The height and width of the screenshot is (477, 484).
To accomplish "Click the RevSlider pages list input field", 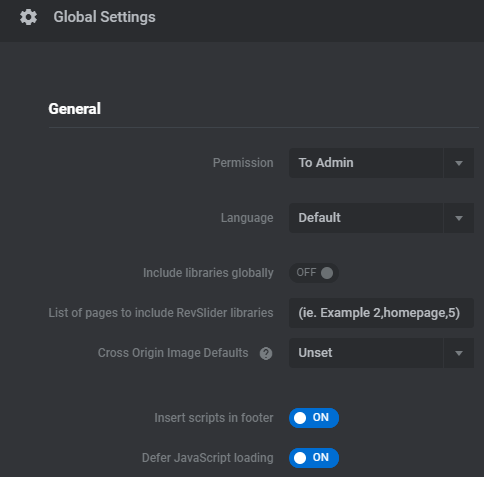I will point(381,313).
